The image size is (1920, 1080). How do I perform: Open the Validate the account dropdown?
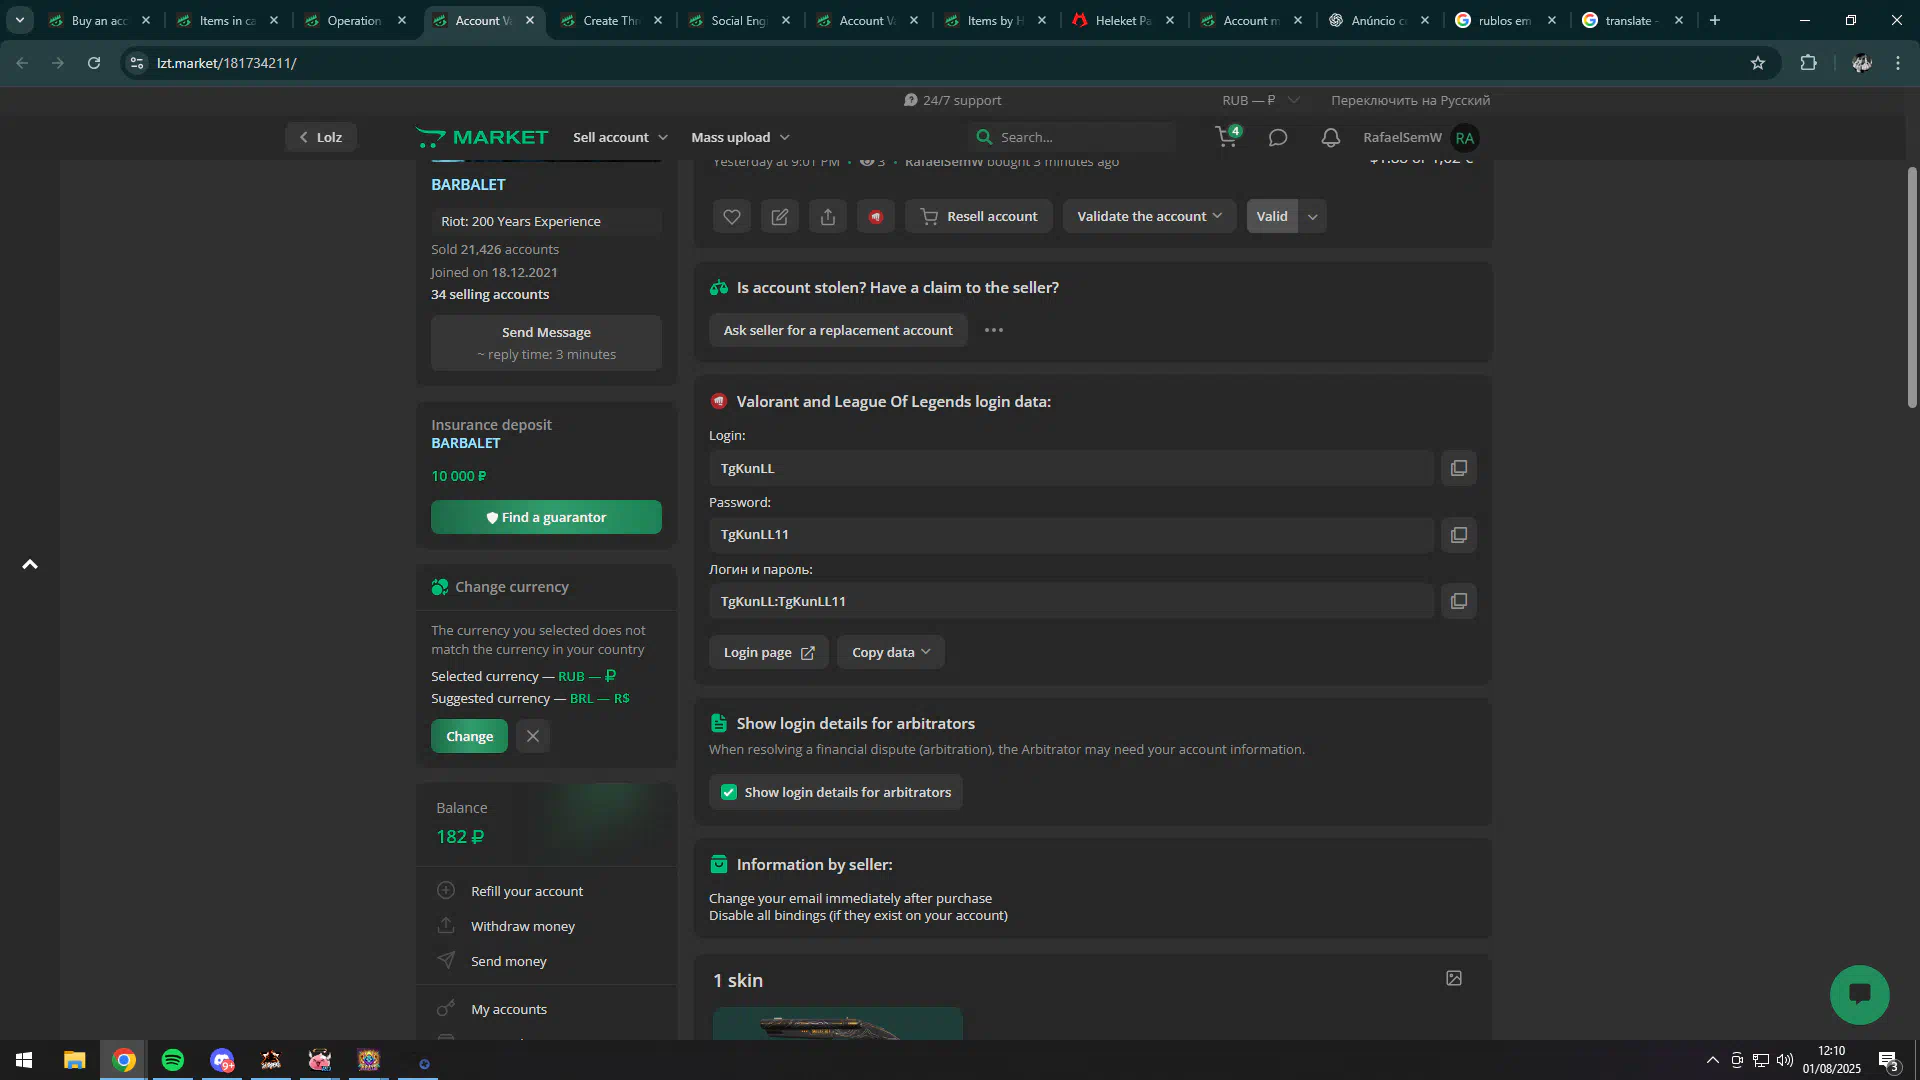1149,216
